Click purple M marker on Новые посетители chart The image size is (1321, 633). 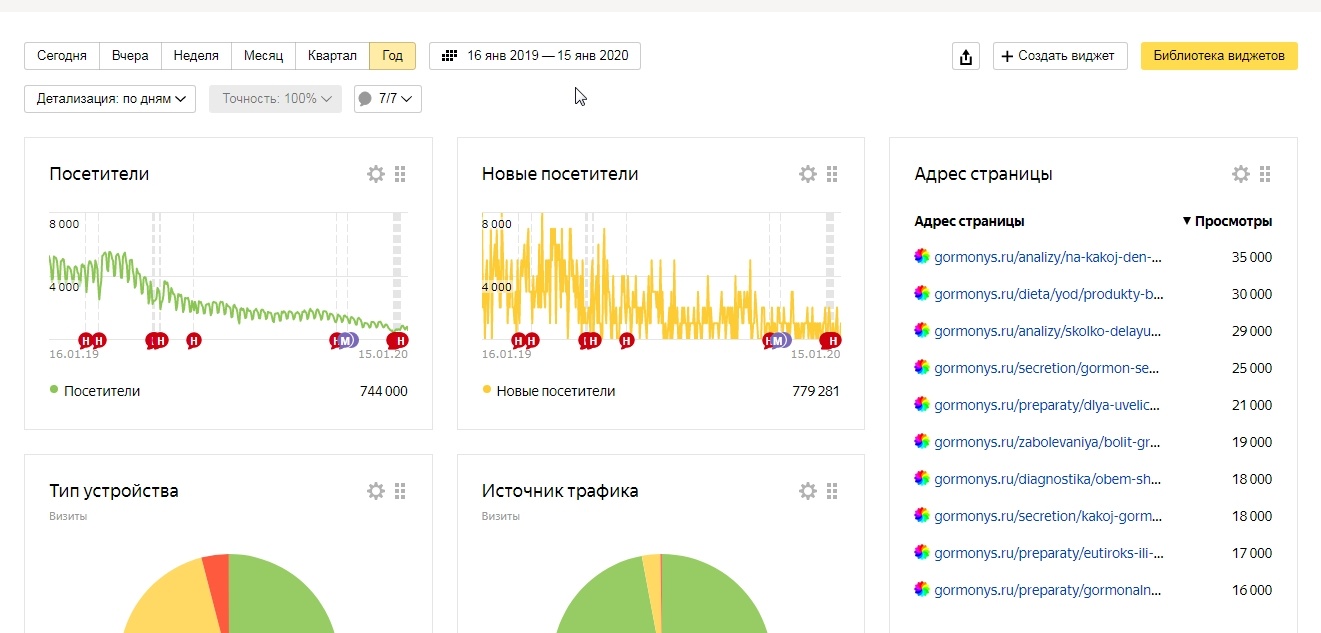coord(780,340)
